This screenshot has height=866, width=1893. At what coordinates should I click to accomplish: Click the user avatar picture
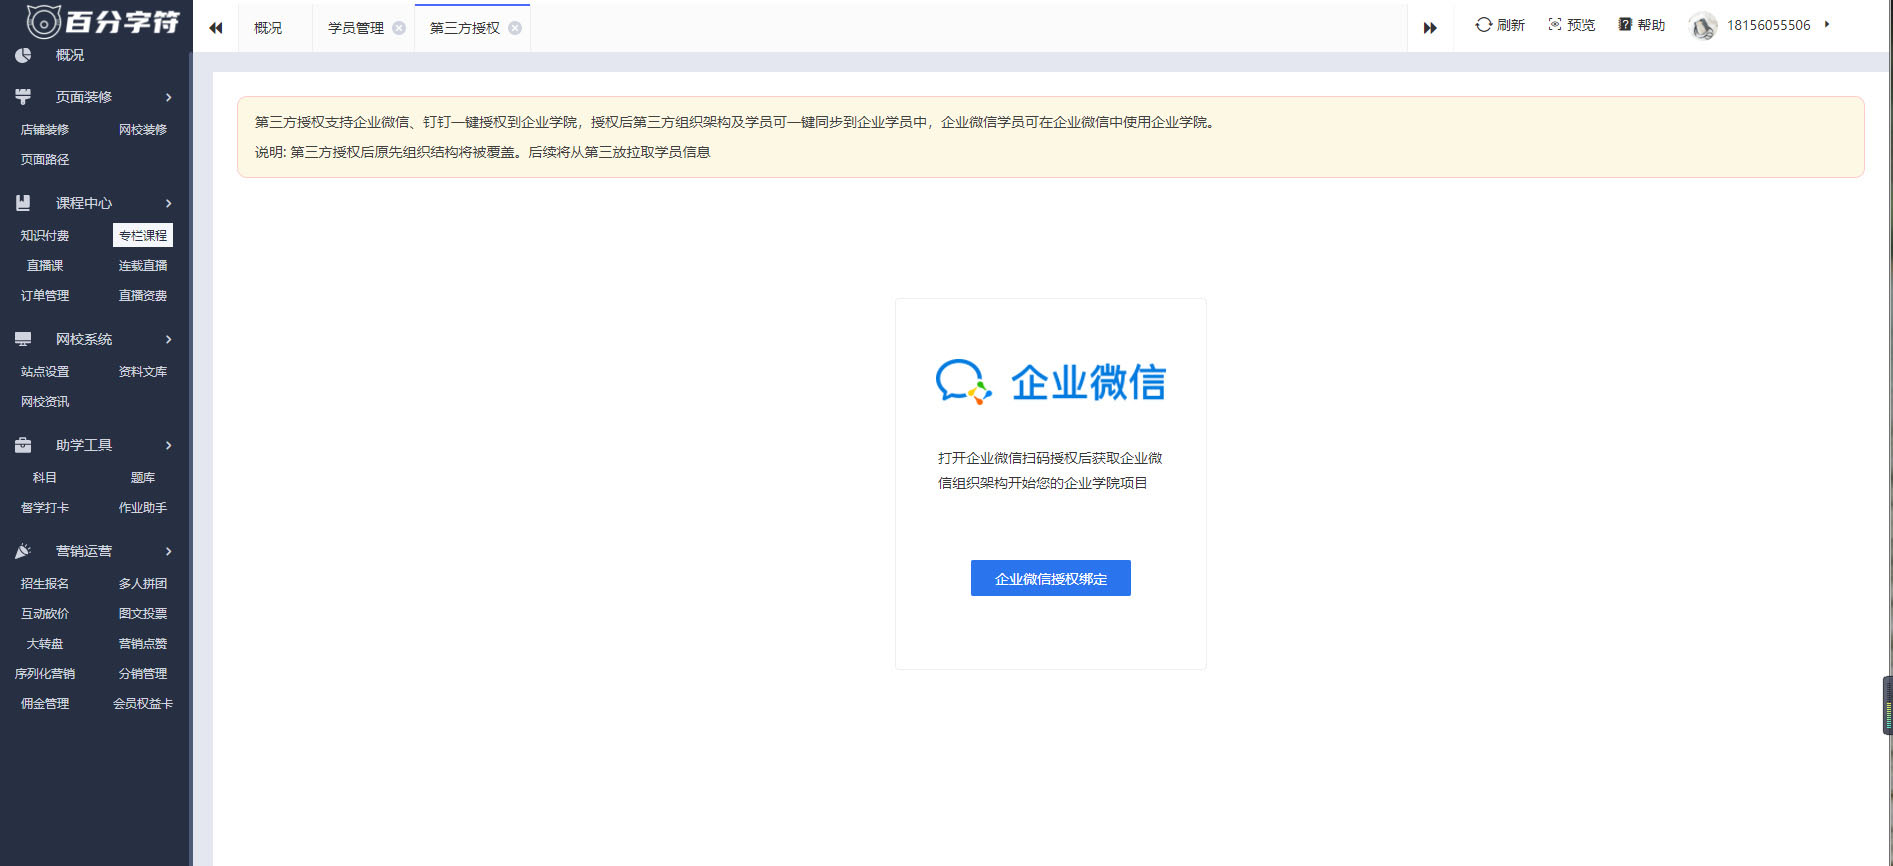pyautogui.click(x=1703, y=26)
